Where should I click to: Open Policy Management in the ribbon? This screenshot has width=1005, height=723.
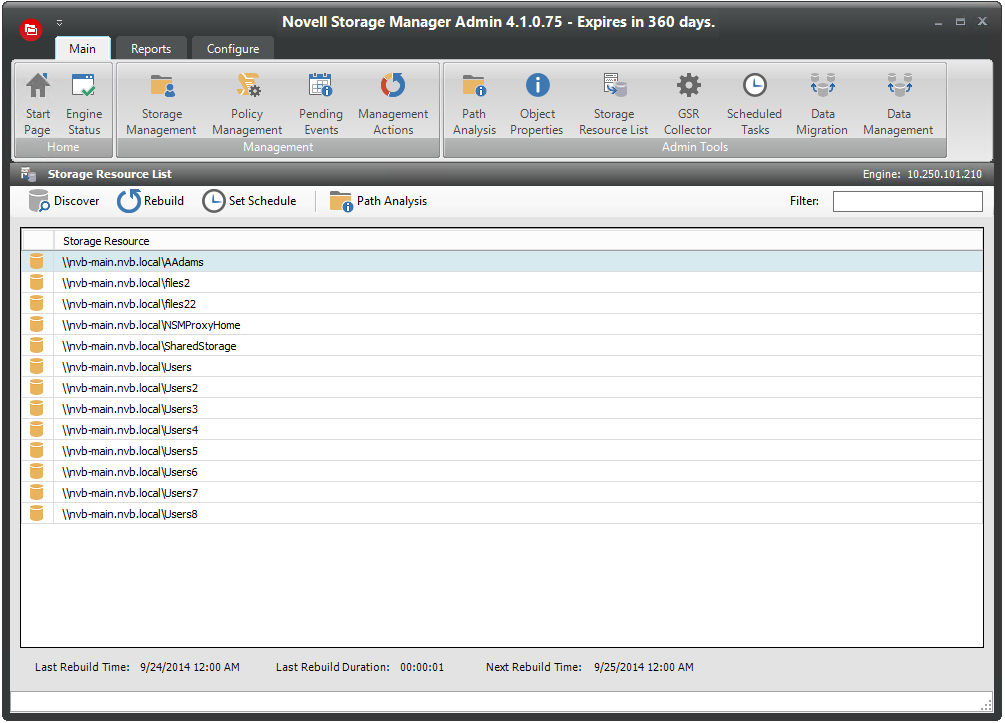click(247, 104)
